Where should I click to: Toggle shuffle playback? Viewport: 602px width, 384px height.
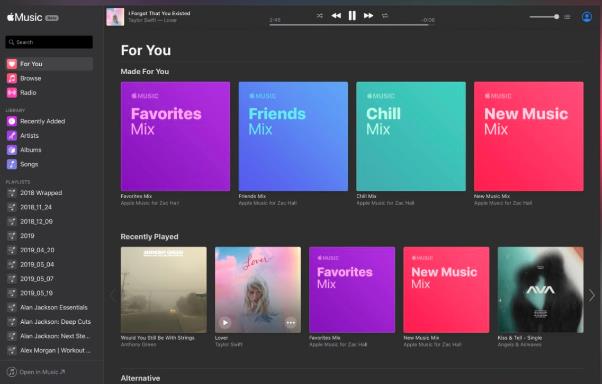[x=320, y=16]
